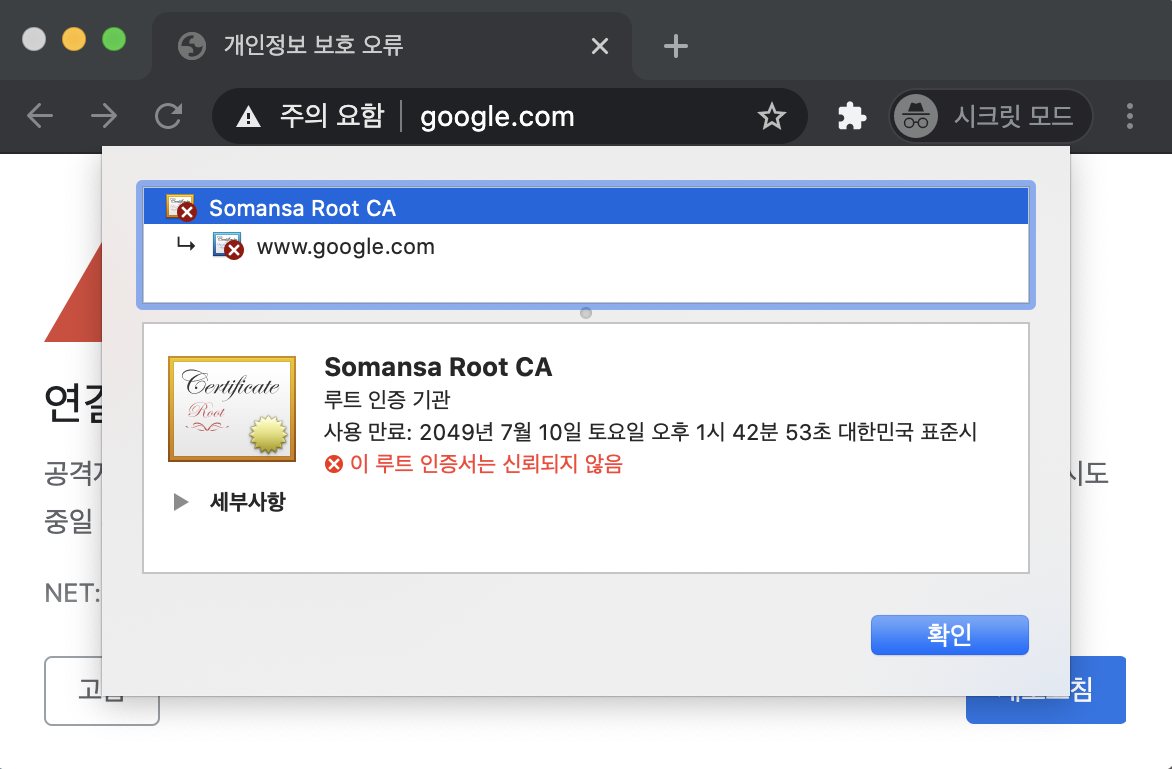Open a new tab with the plus button
Image resolution: width=1172 pixels, height=769 pixels.
click(x=676, y=46)
